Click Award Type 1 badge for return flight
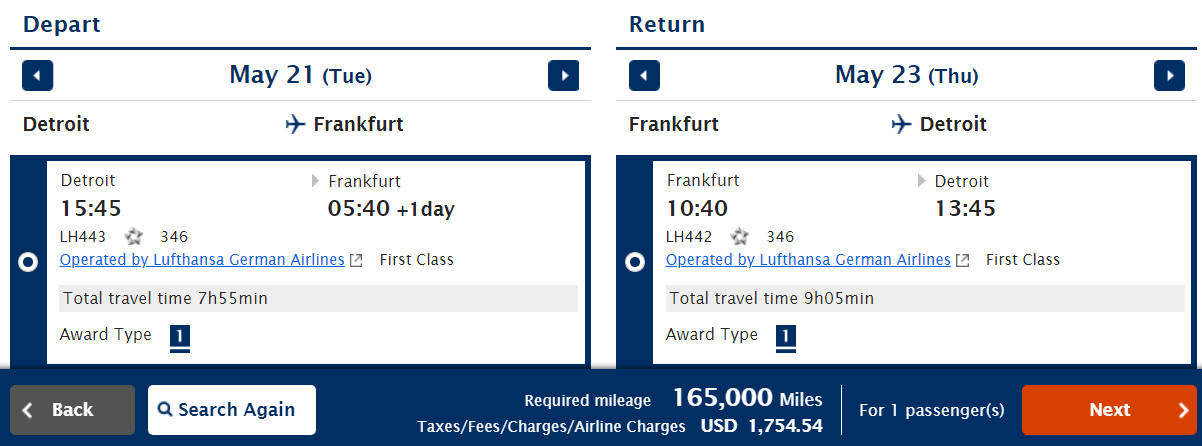 786,337
